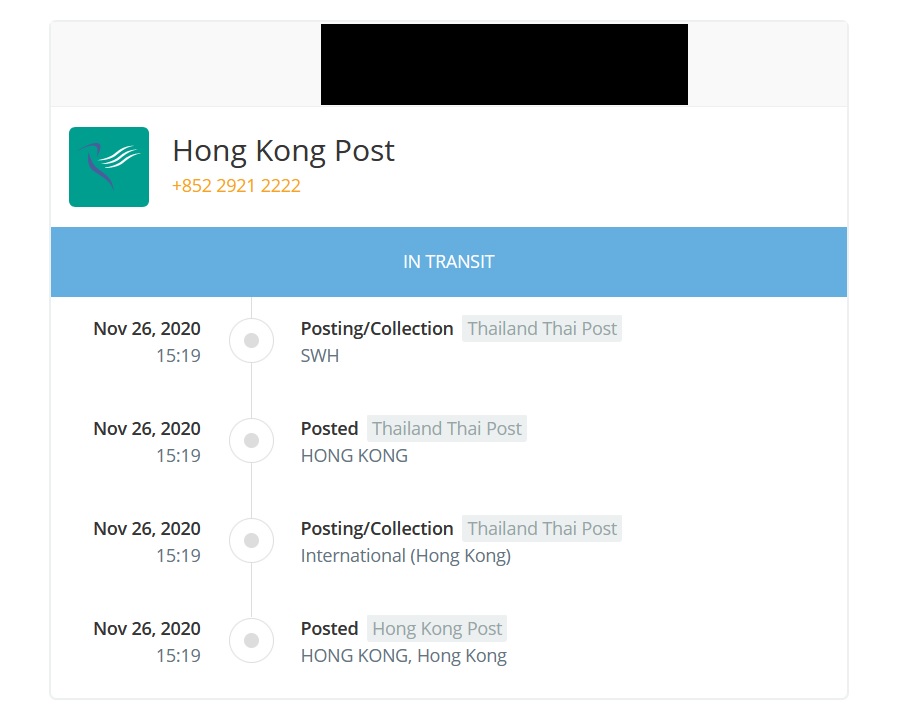Viewport: 914px width, 717px height.
Task: Click the timeline dot for SWH event
Action: [251, 340]
